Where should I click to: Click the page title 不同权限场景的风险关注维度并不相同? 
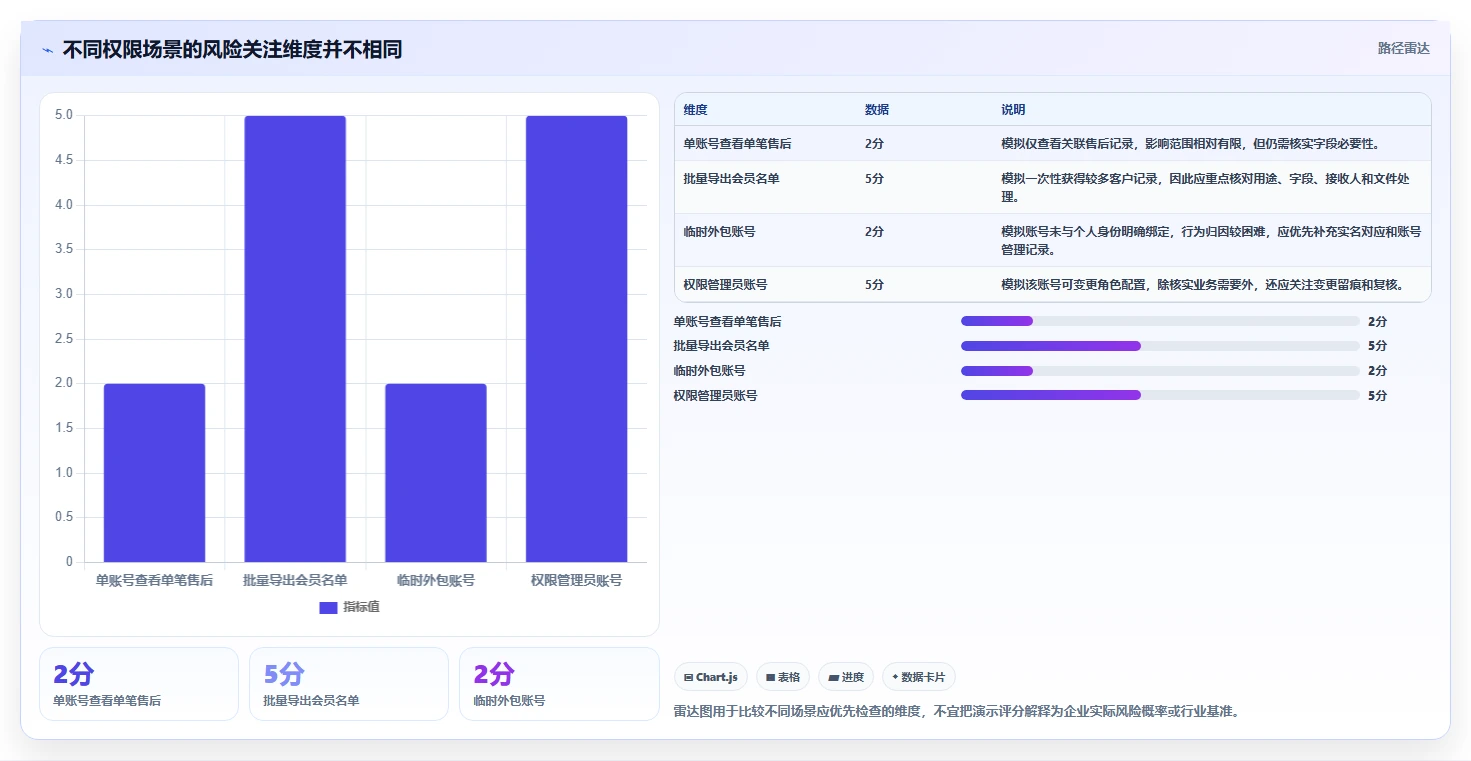232,50
